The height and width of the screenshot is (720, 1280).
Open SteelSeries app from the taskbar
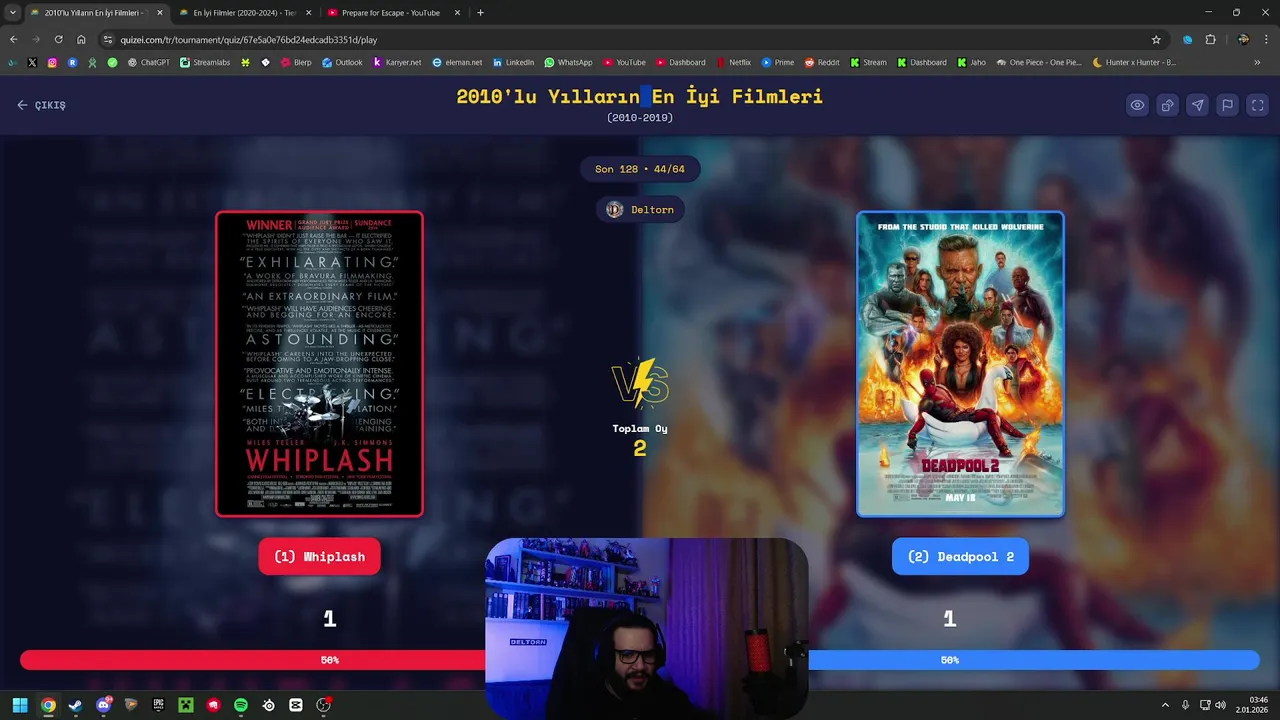click(268, 705)
